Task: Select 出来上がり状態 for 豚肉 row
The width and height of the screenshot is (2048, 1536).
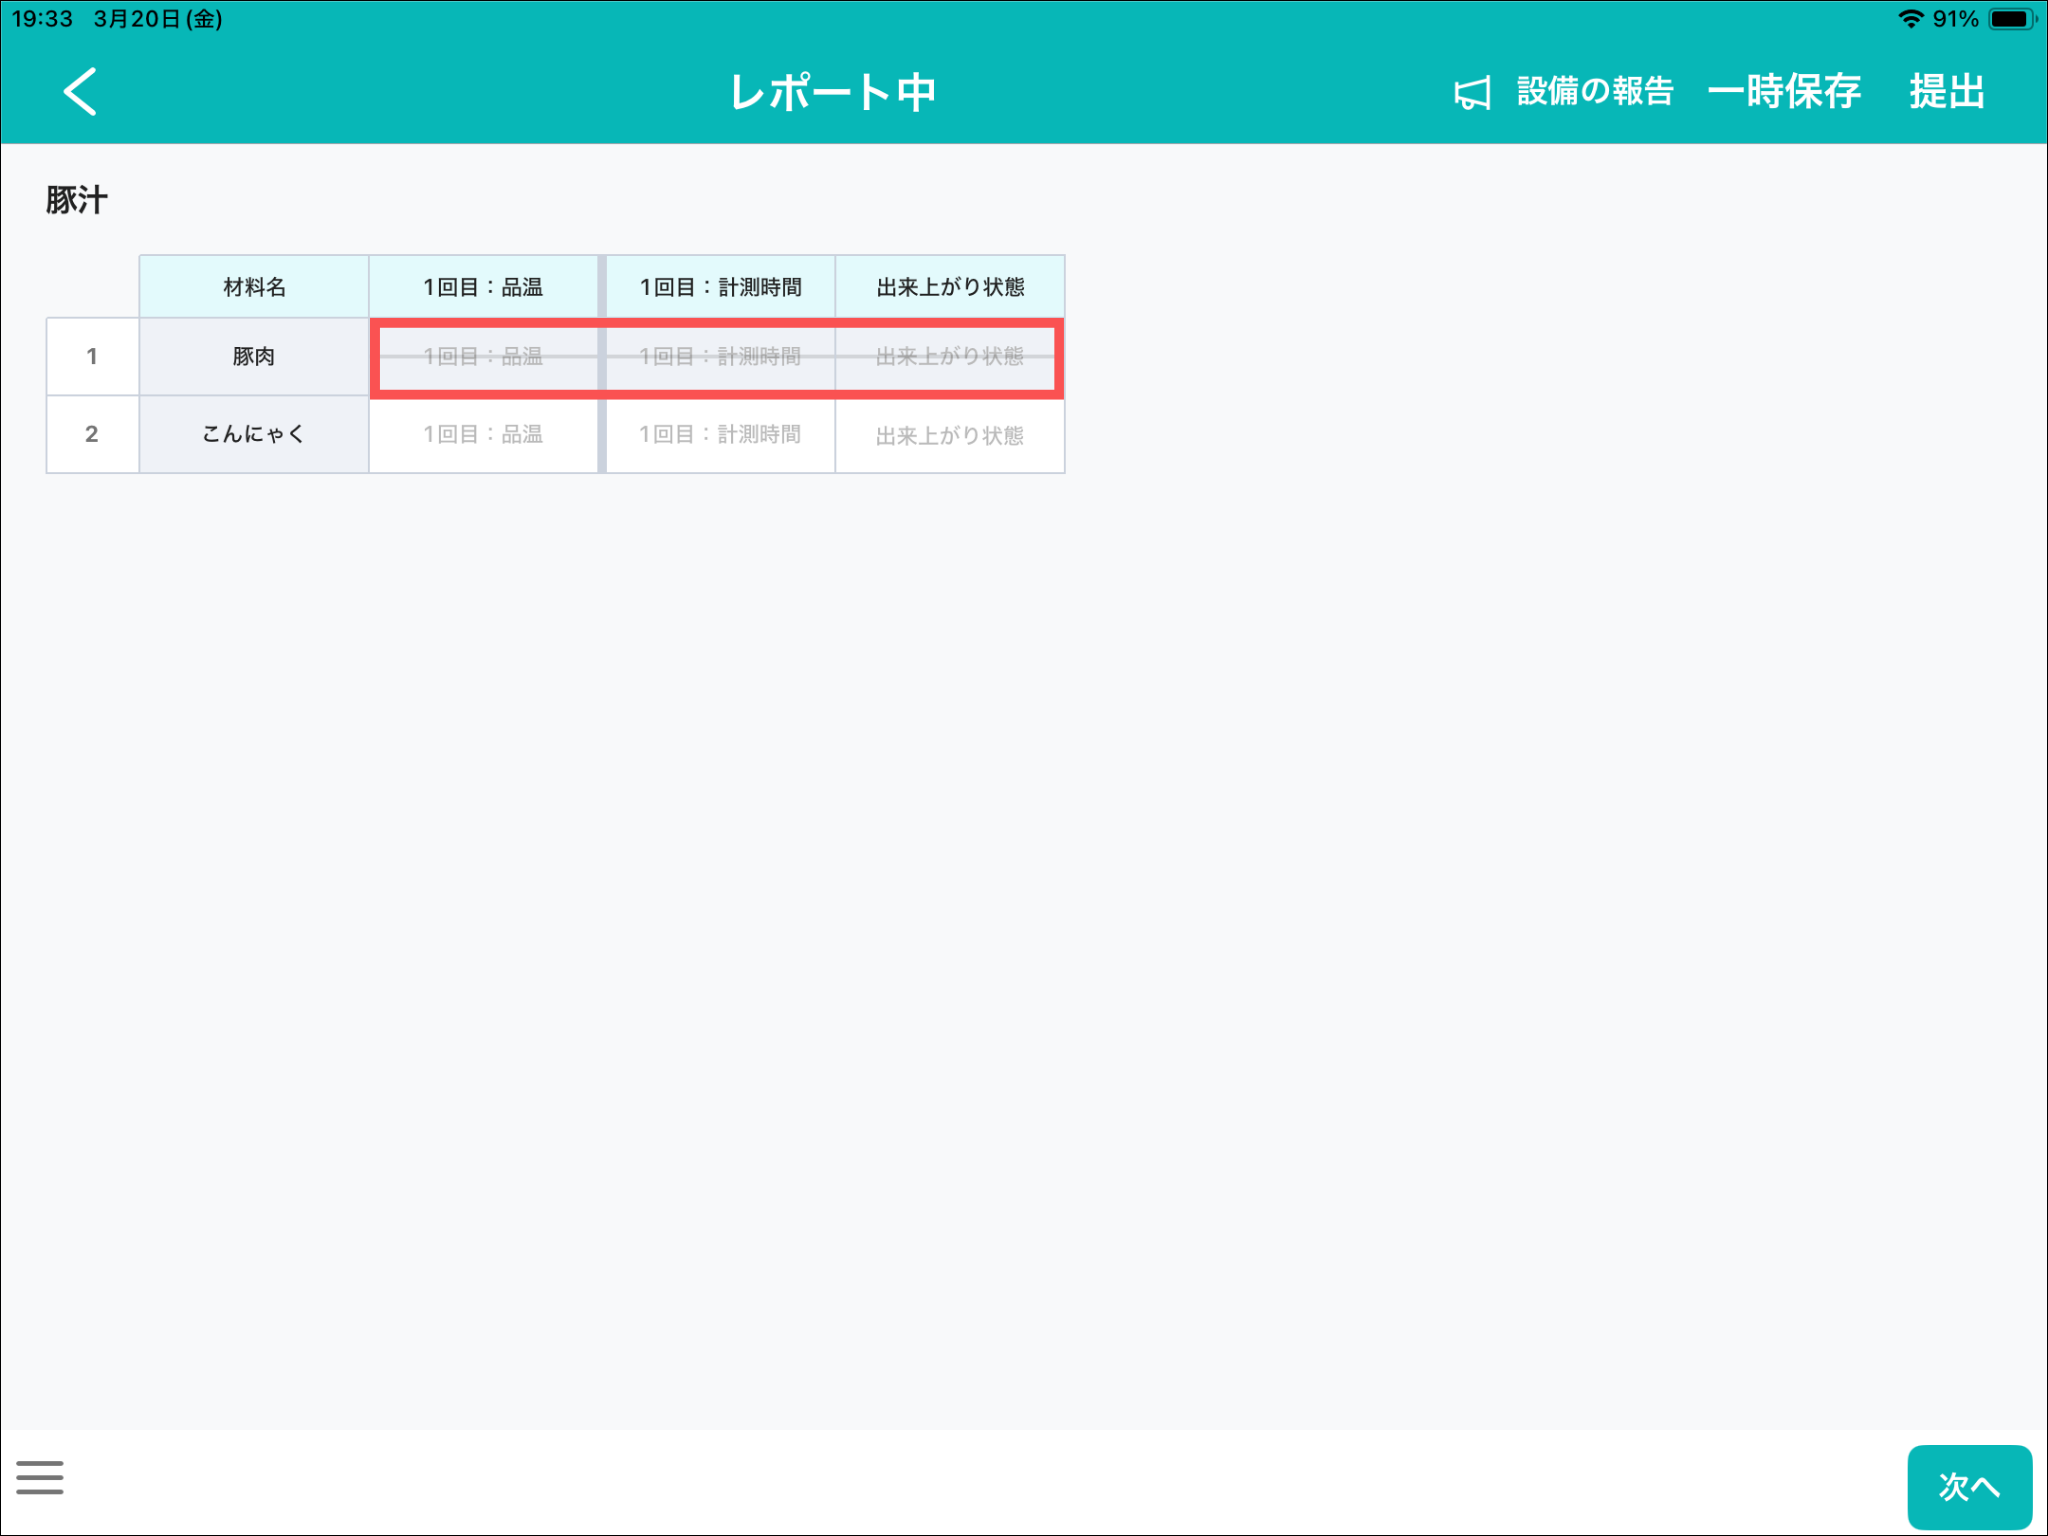Action: click(x=949, y=357)
